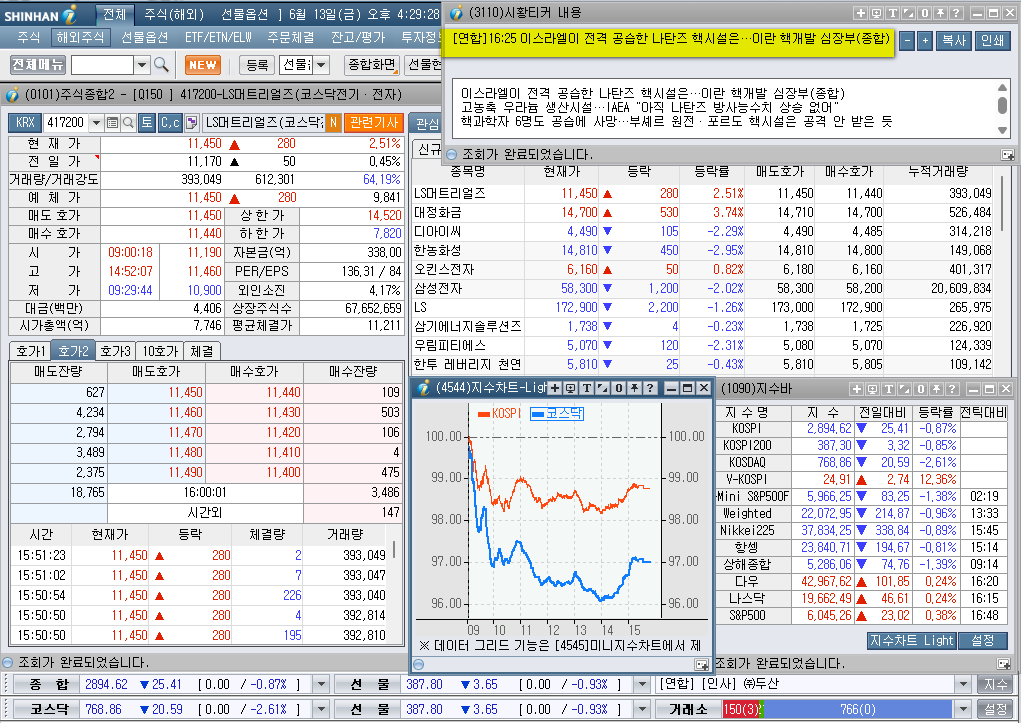Click the screen-capture icon in 지수바 title bar
The height and width of the screenshot is (723, 1021).
(x=873, y=389)
